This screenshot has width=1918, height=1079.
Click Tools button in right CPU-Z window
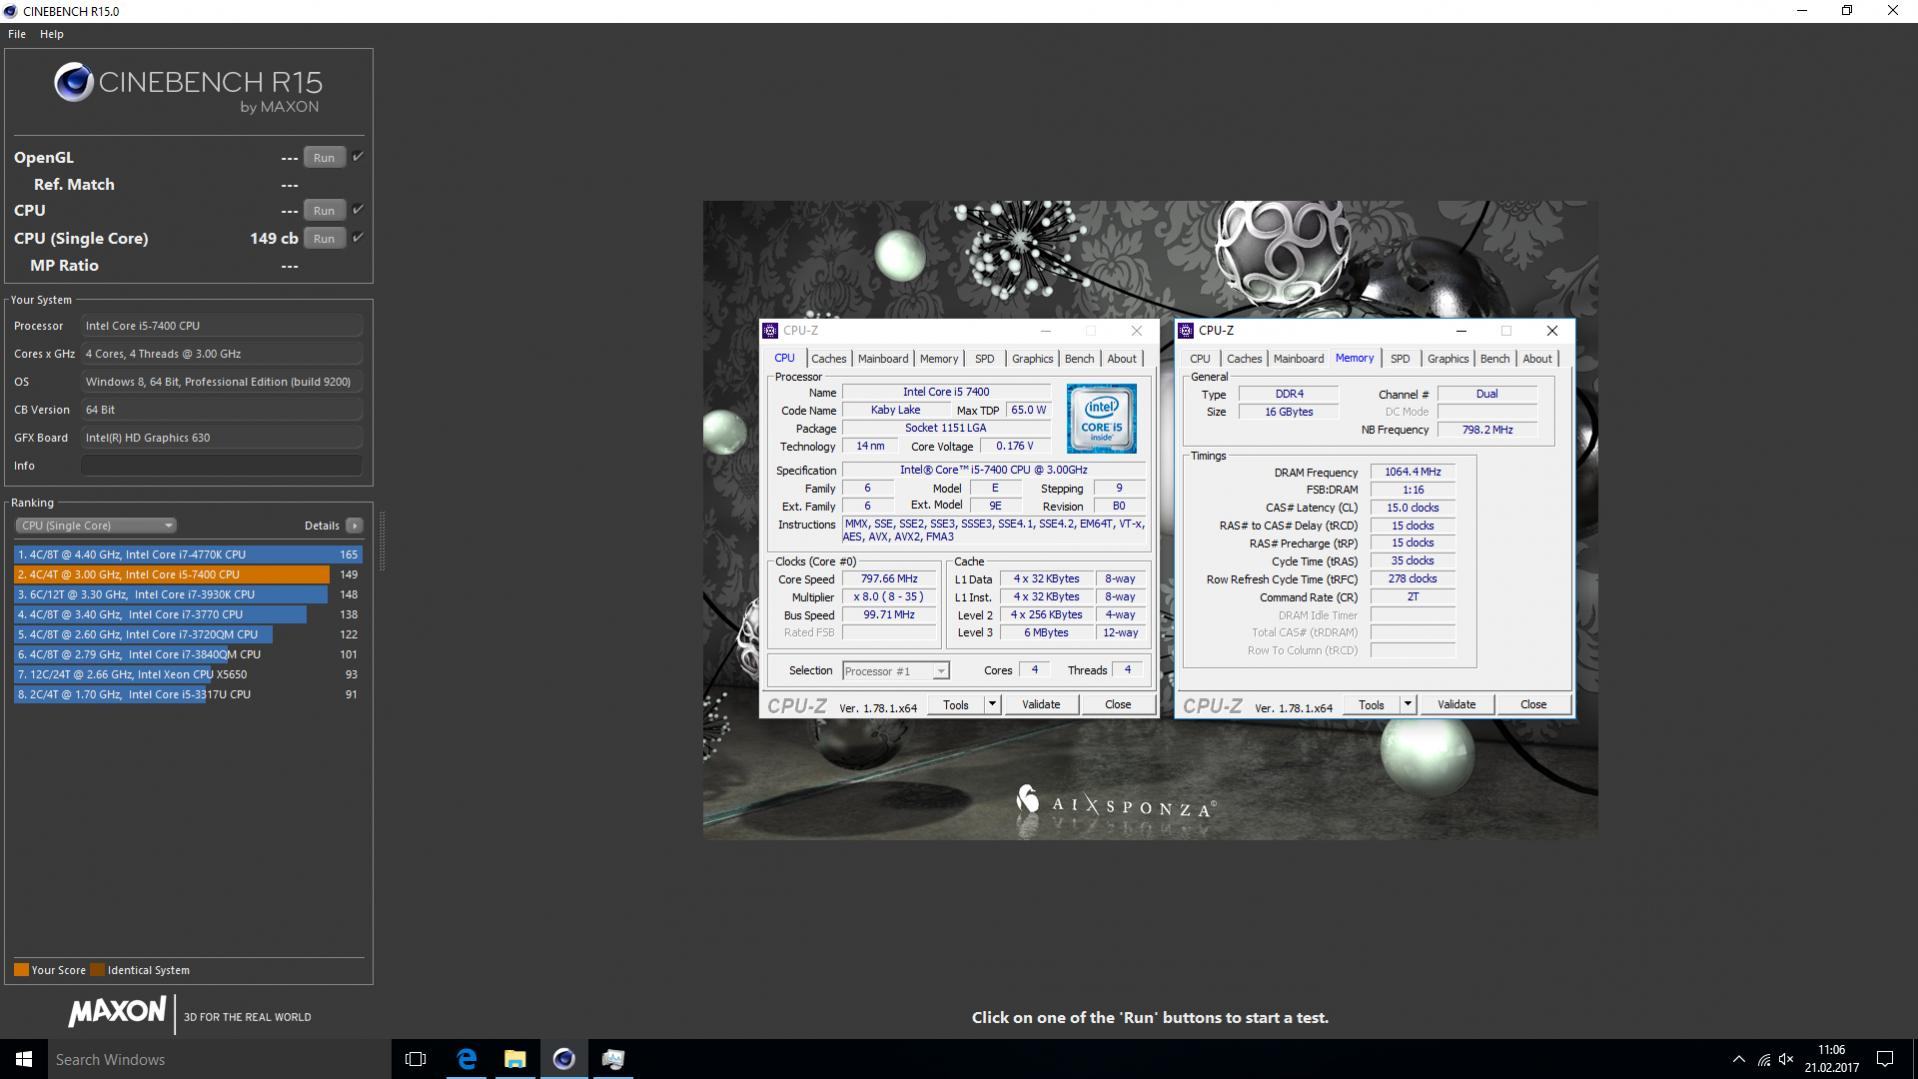point(1371,705)
